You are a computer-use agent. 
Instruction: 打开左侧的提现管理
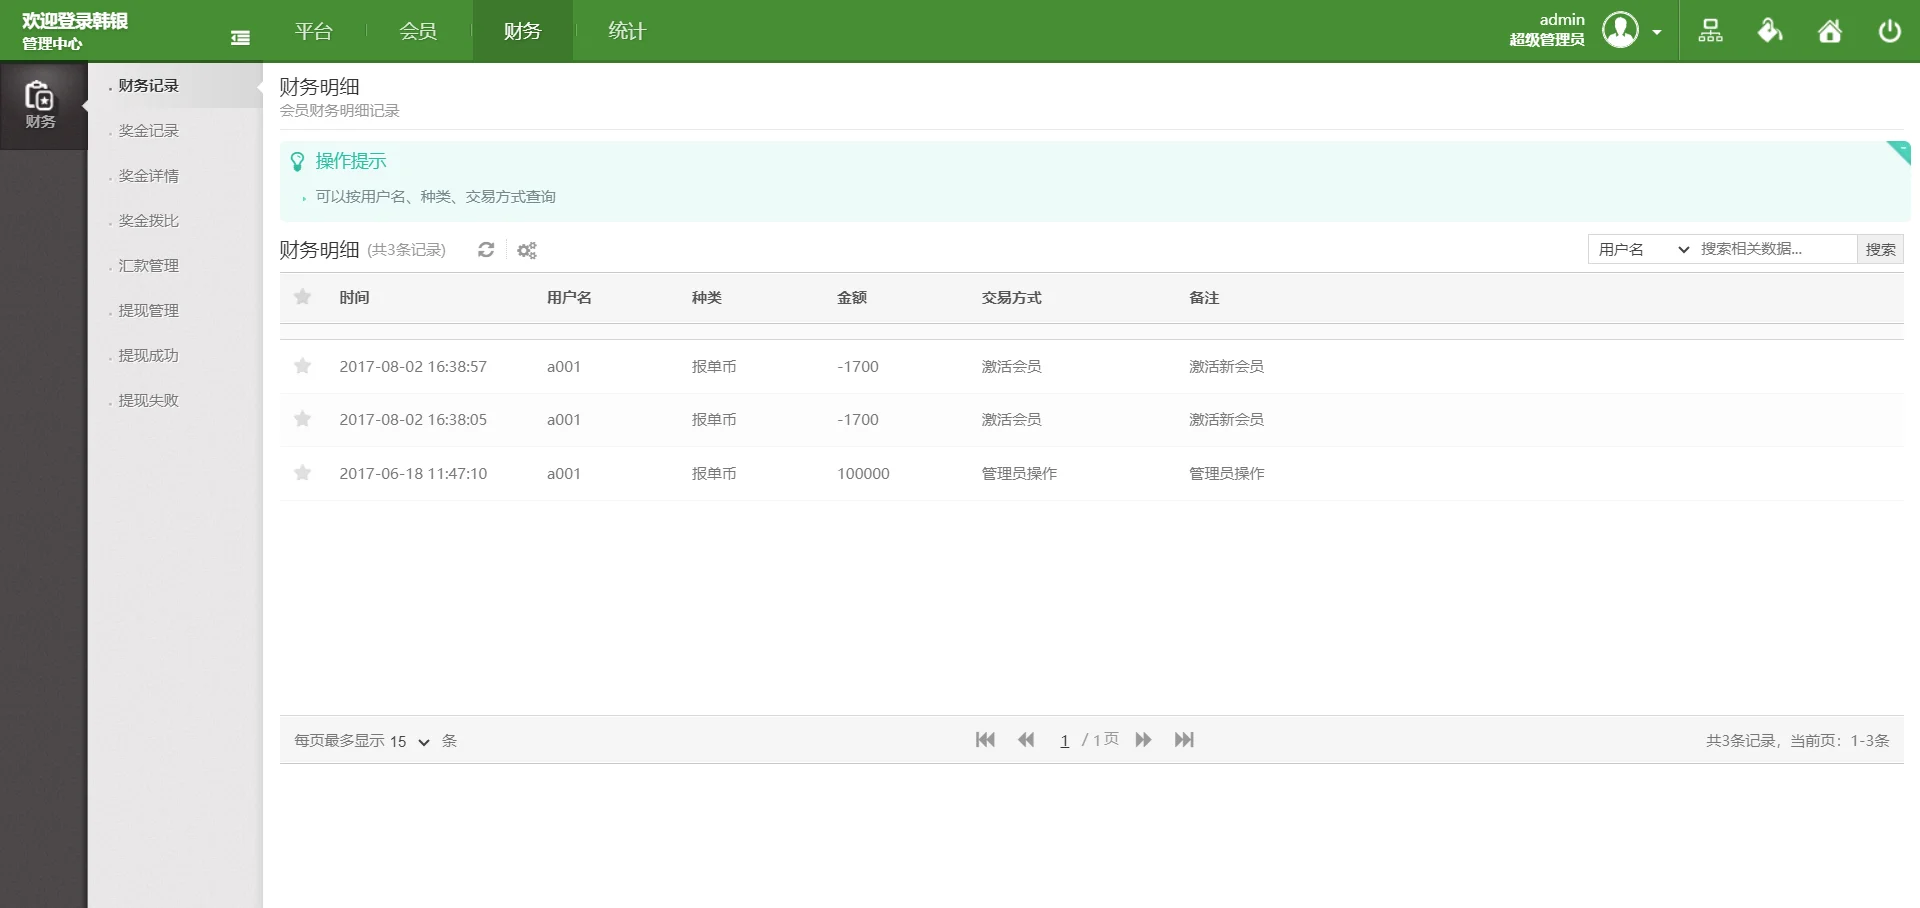pyautogui.click(x=147, y=310)
